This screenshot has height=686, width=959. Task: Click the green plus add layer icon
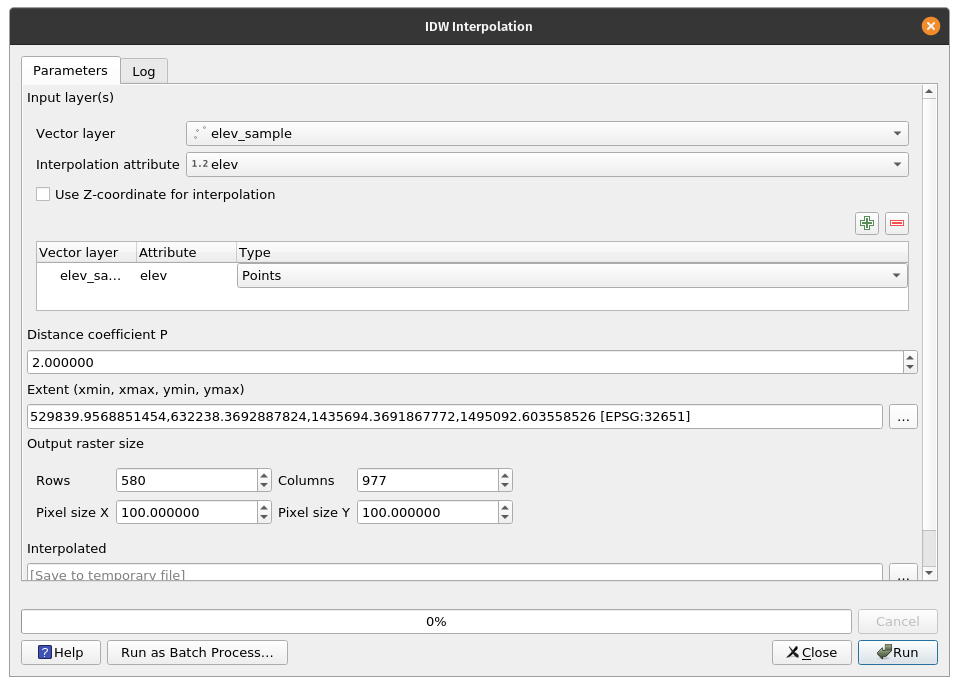[x=867, y=224]
